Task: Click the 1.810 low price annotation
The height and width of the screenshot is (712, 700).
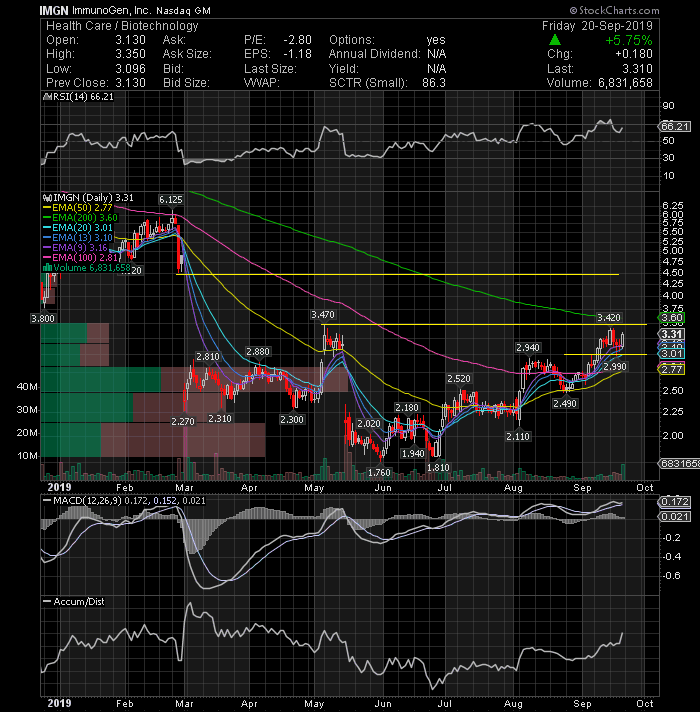Action: point(439,467)
